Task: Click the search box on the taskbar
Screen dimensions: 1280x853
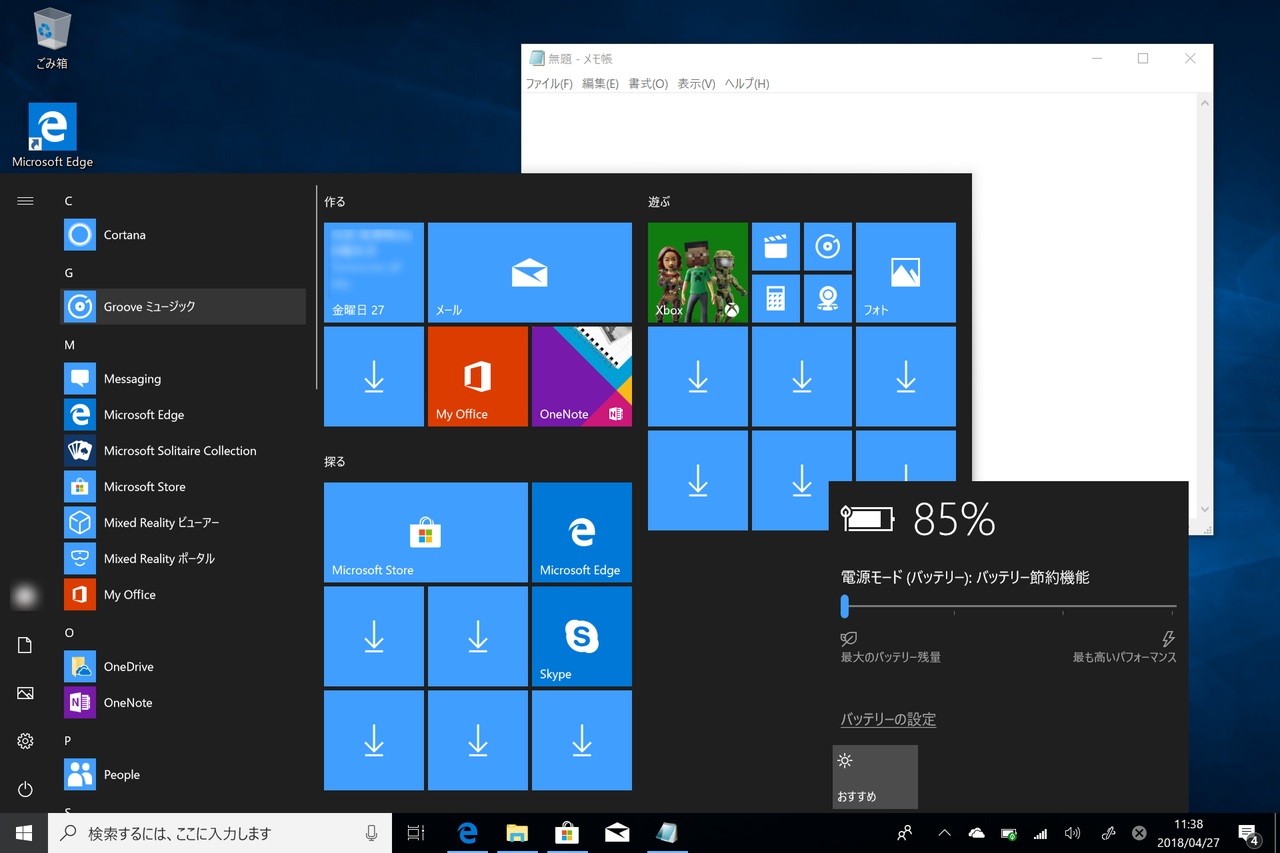Action: coord(220,833)
